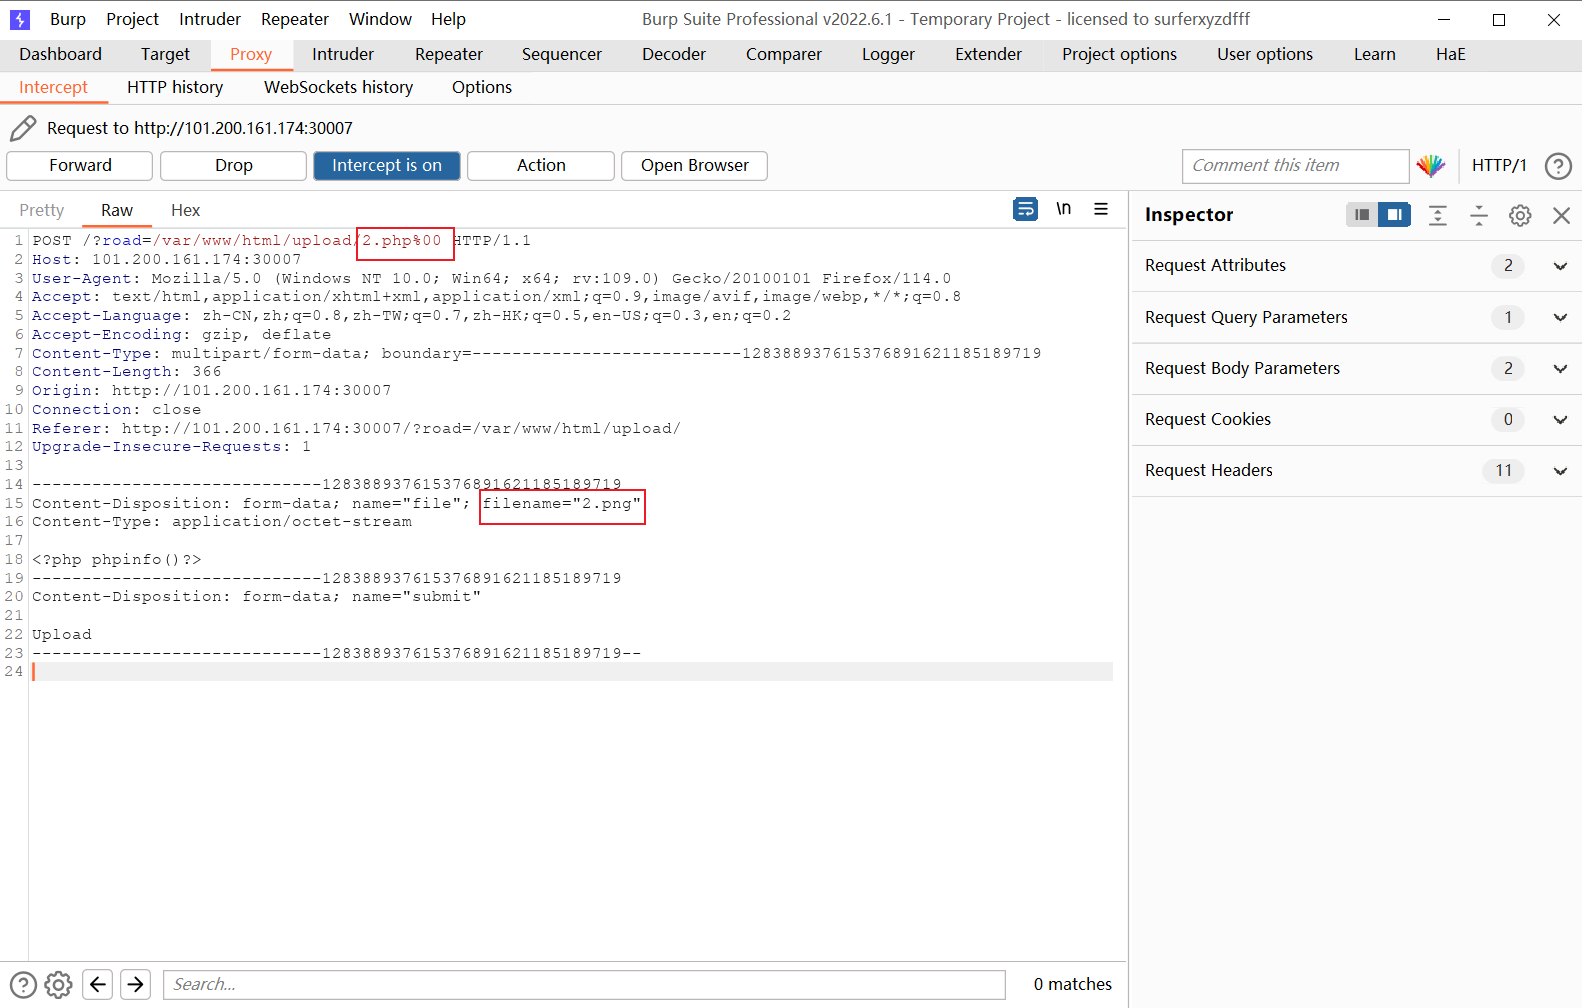Open the Learn tab
The image size is (1582, 1008).
click(x=1375, y=54)
